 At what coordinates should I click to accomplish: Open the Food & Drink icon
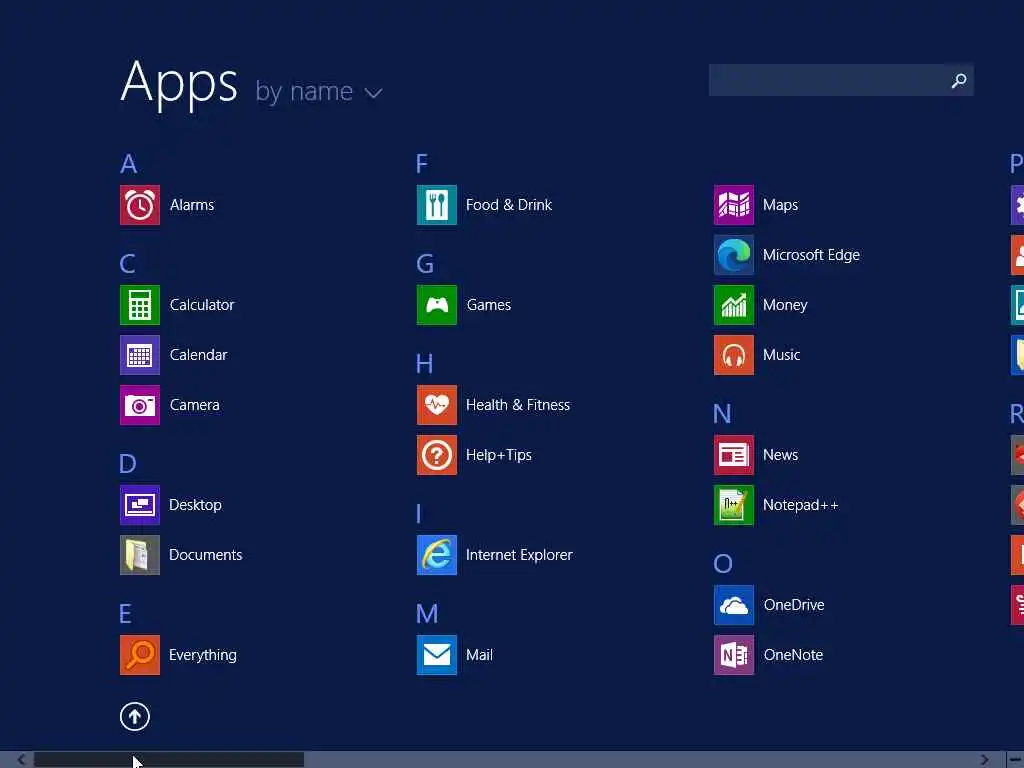[x=437, y=205]
